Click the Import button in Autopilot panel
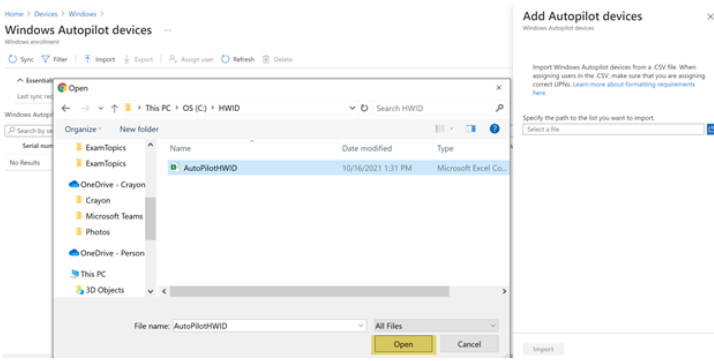The image size is (714, 361). click(x=543, y=350)
